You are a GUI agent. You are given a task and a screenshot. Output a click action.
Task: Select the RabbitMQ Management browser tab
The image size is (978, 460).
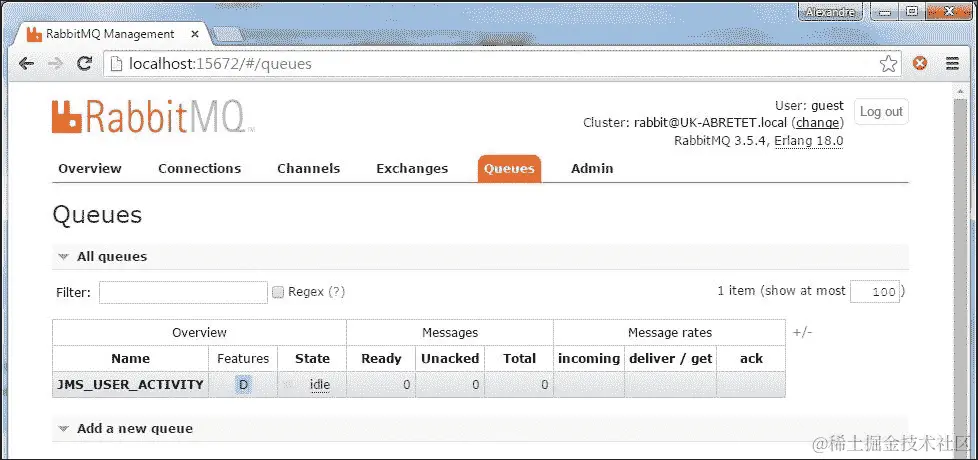click(x=110, y=34)
